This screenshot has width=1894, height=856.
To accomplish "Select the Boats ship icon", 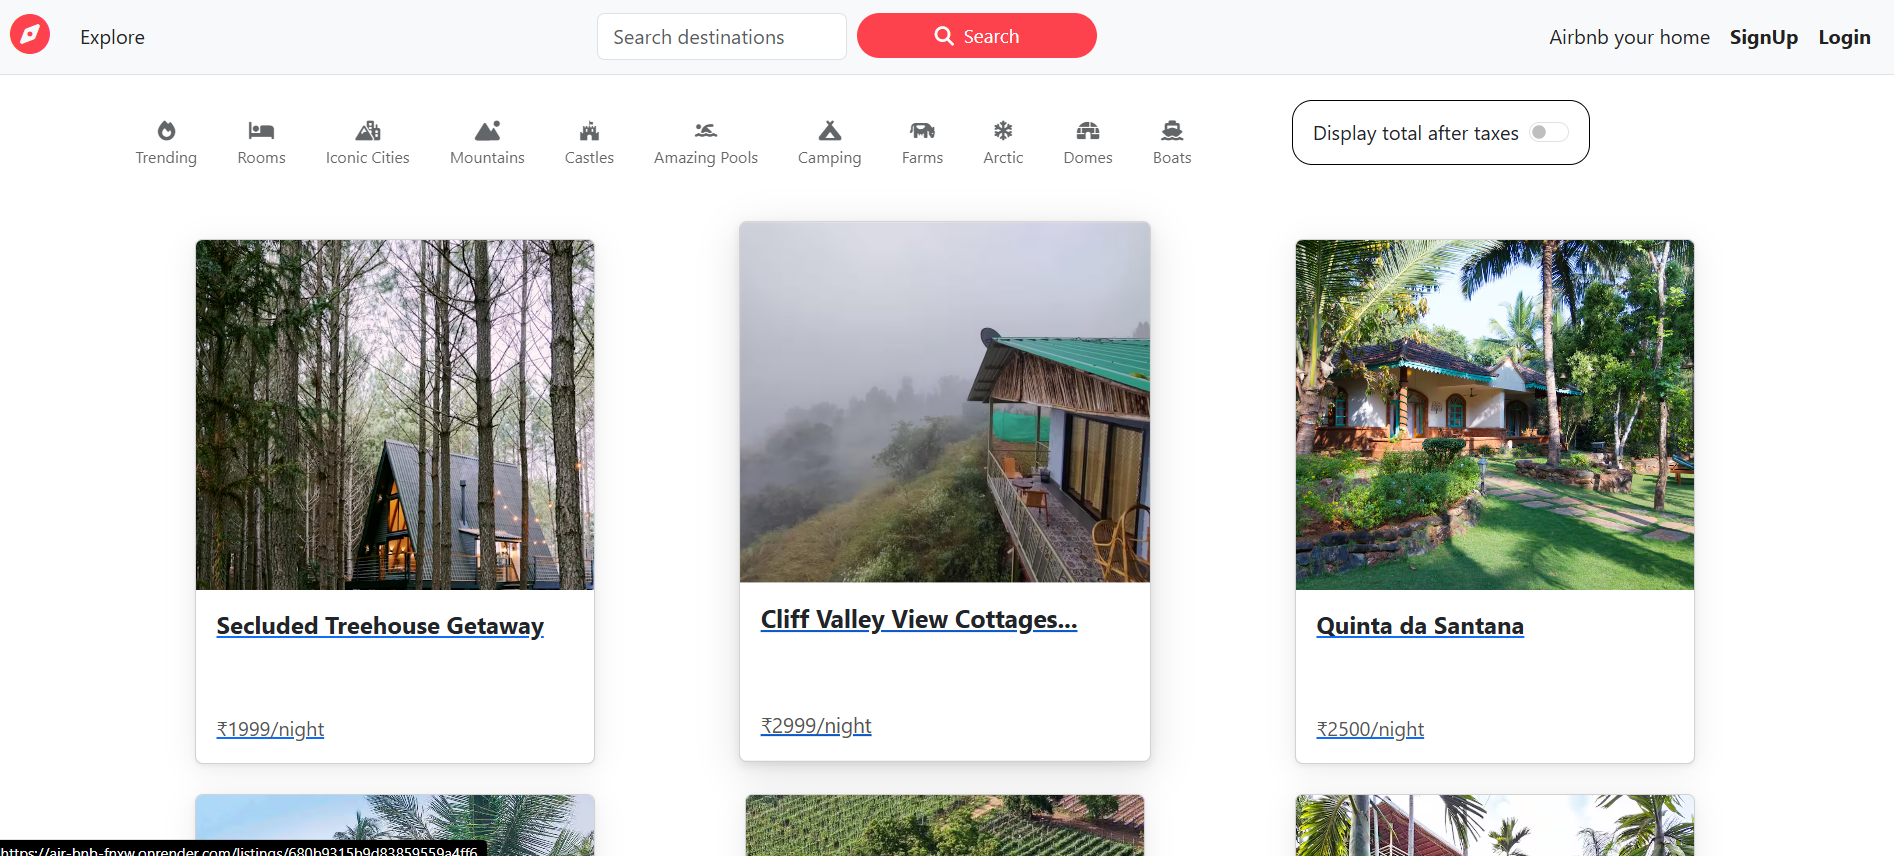I will [1172, 131].
